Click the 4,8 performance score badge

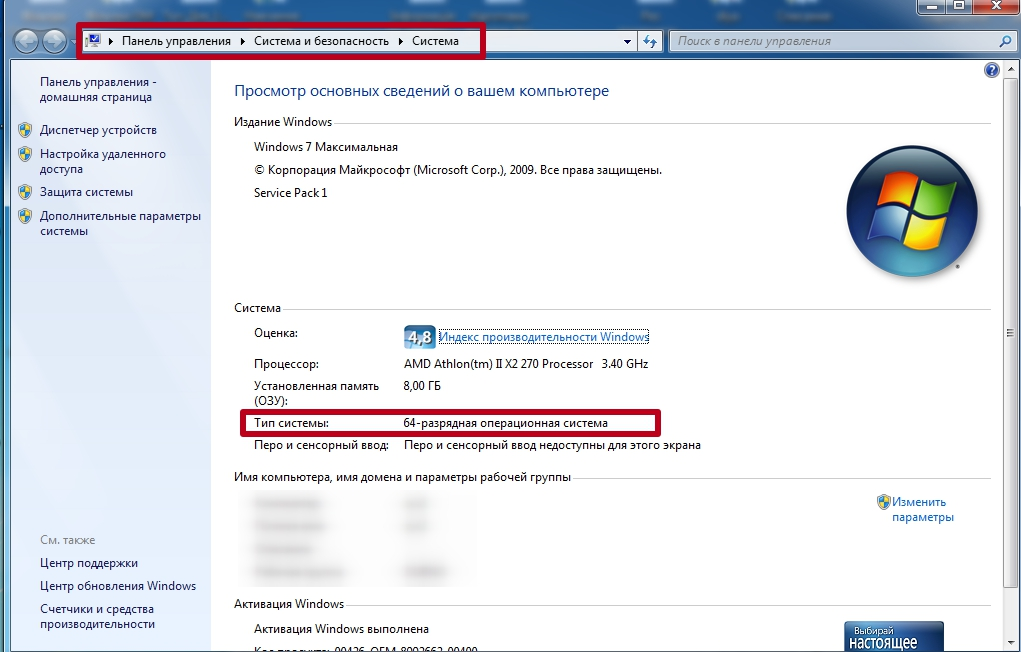419,337
